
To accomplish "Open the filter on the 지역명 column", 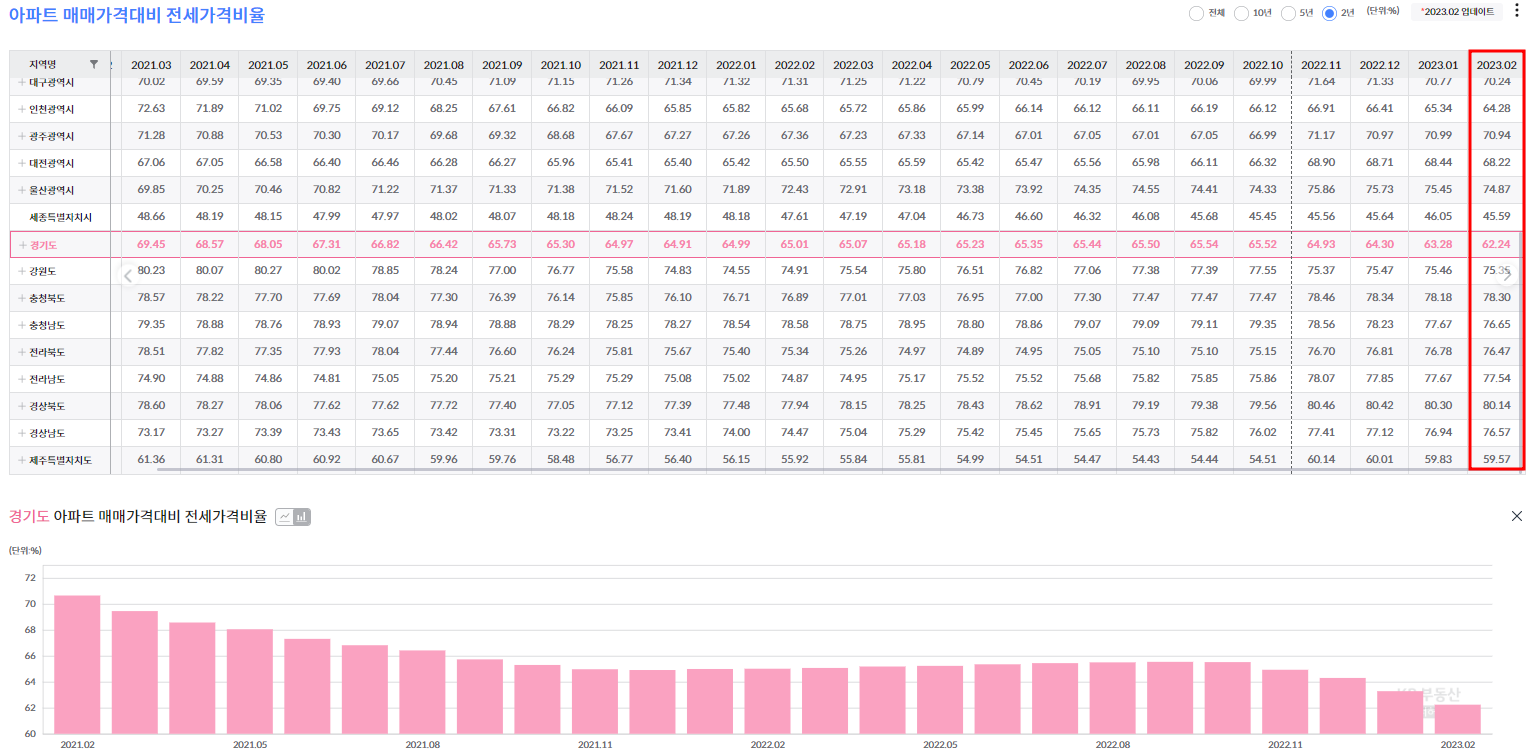I will (x=94, y=64).
